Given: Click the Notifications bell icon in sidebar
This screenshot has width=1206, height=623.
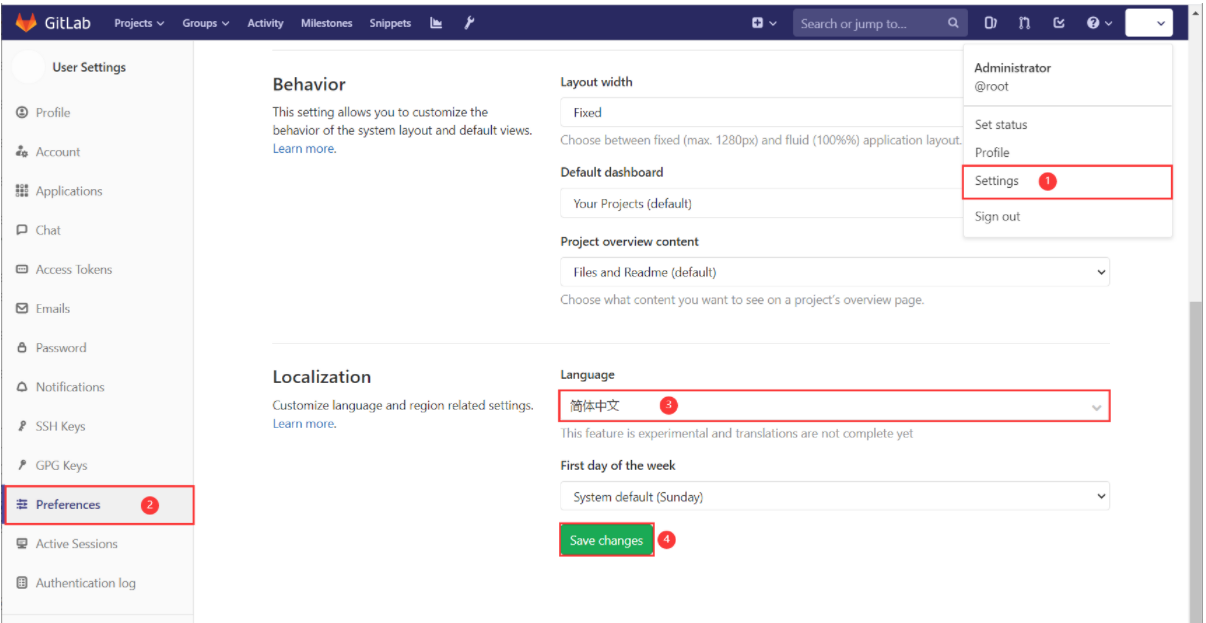Looking at the screenshot, I should point(22,387).
